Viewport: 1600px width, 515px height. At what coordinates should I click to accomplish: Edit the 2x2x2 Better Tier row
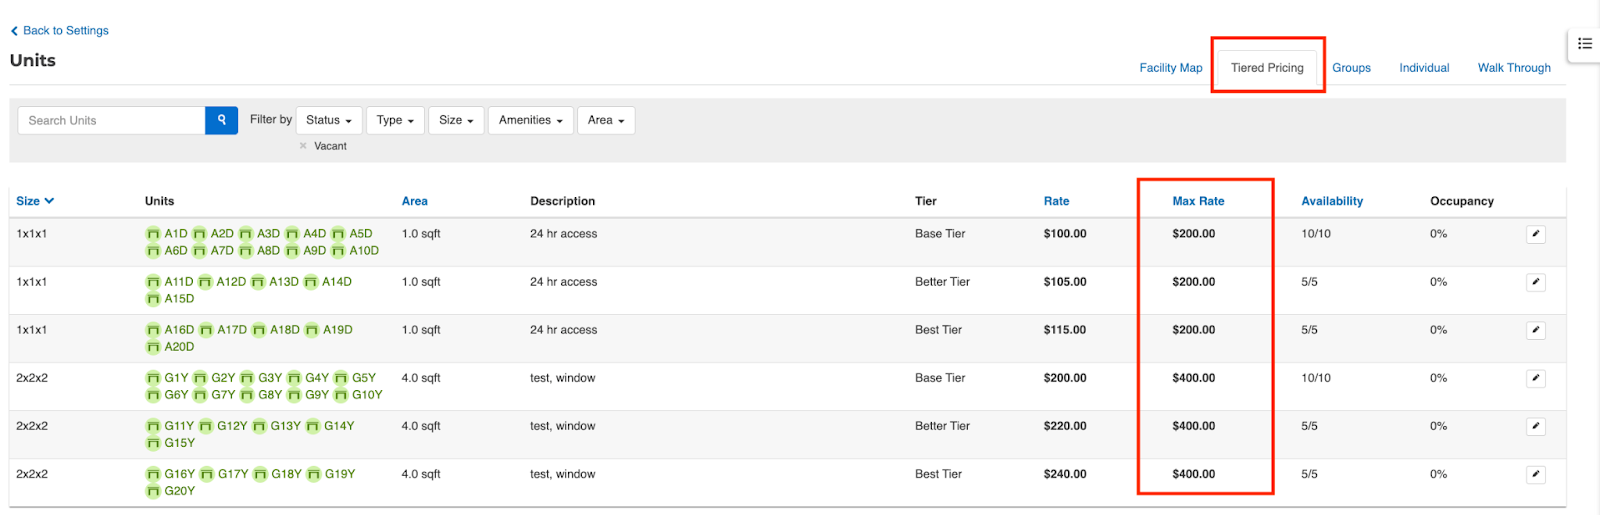tap(1535, 426)
